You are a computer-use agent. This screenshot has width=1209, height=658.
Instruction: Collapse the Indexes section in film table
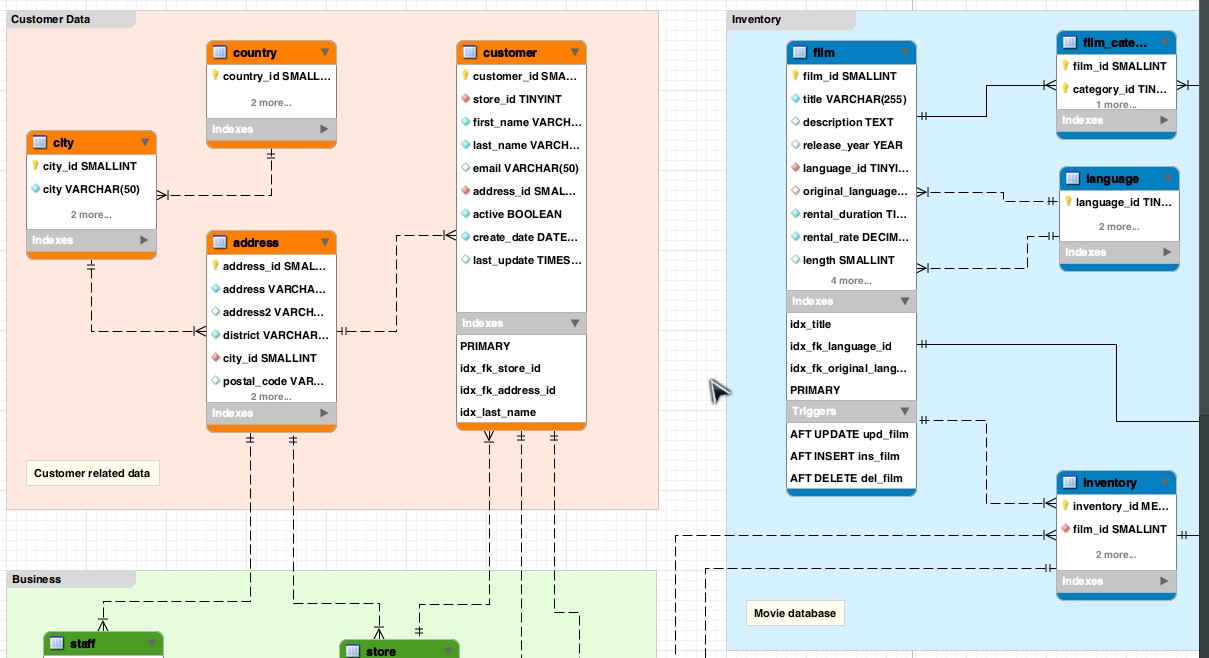click(904, 301)
